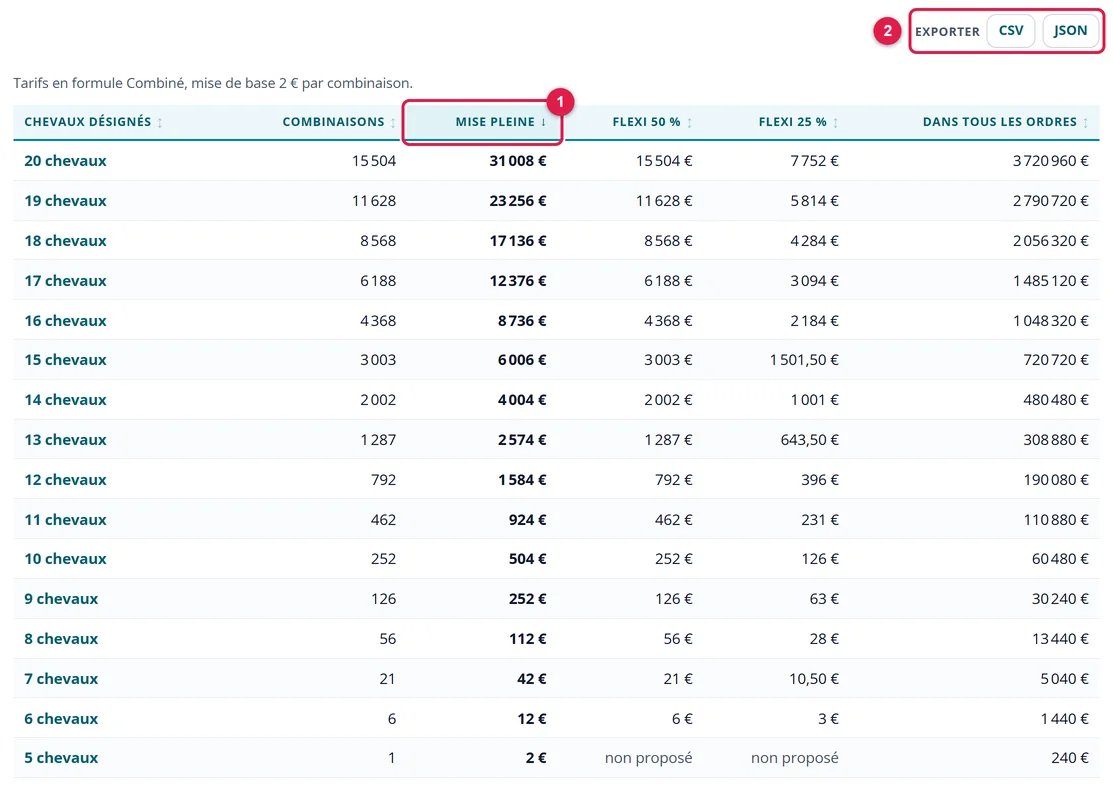Click the 15 chevaux row header

pos(65,360)
